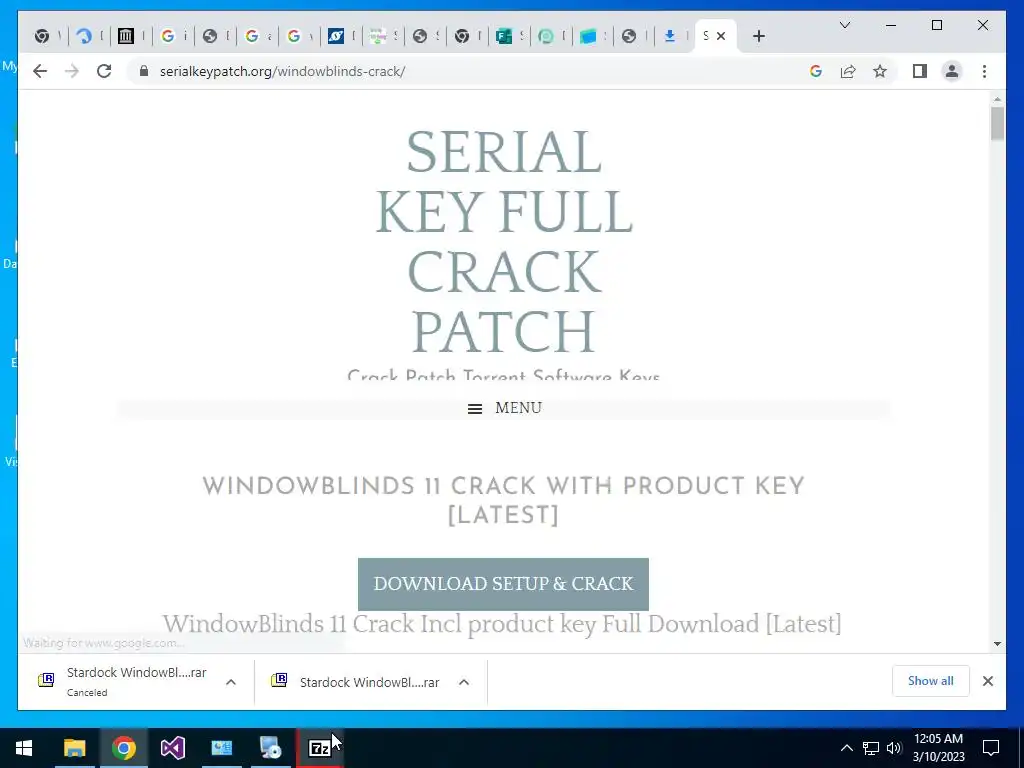Go back to the previous page
The image size is (1024, 768).
pos(40,71)
